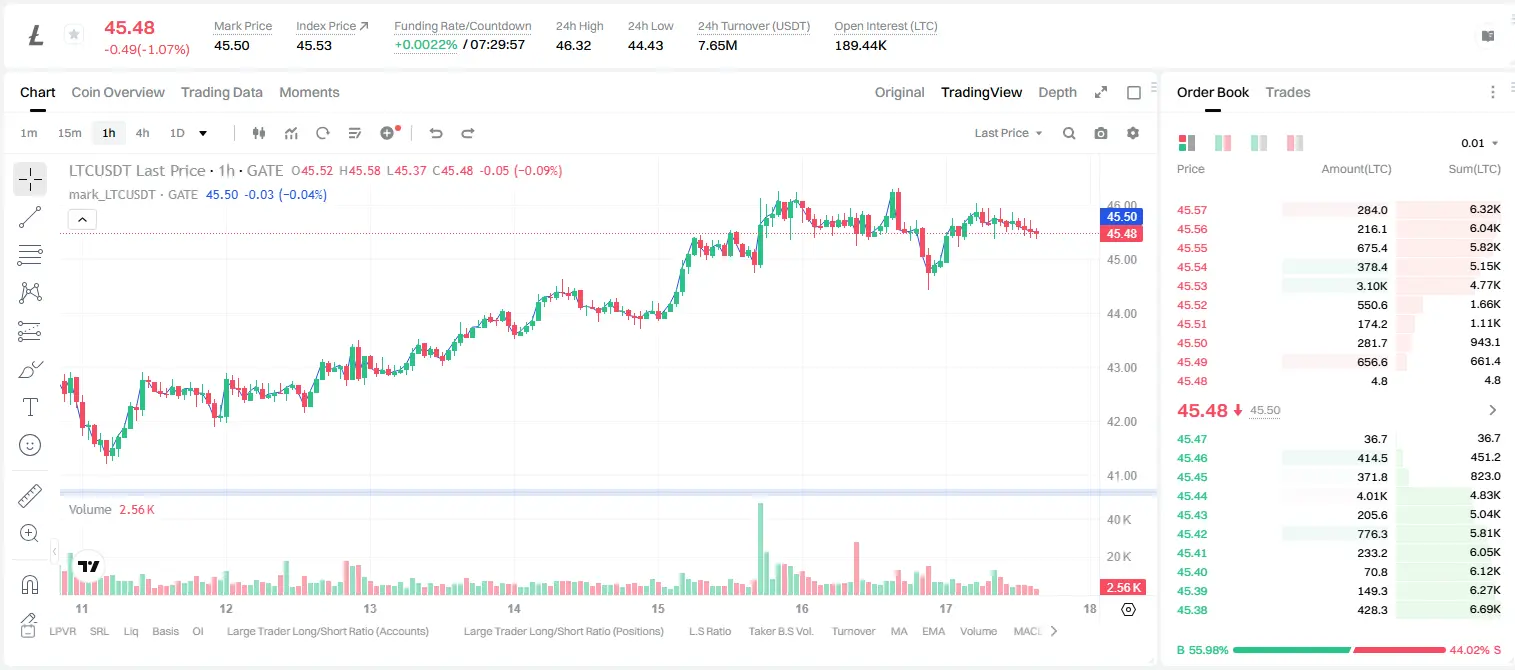Switch to Depth chart view
1515x670 pixels.
(x=1057, y=92)
